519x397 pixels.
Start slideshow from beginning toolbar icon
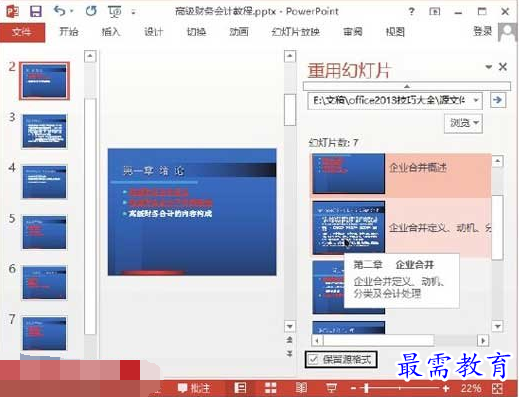click(x=114, y=12)
